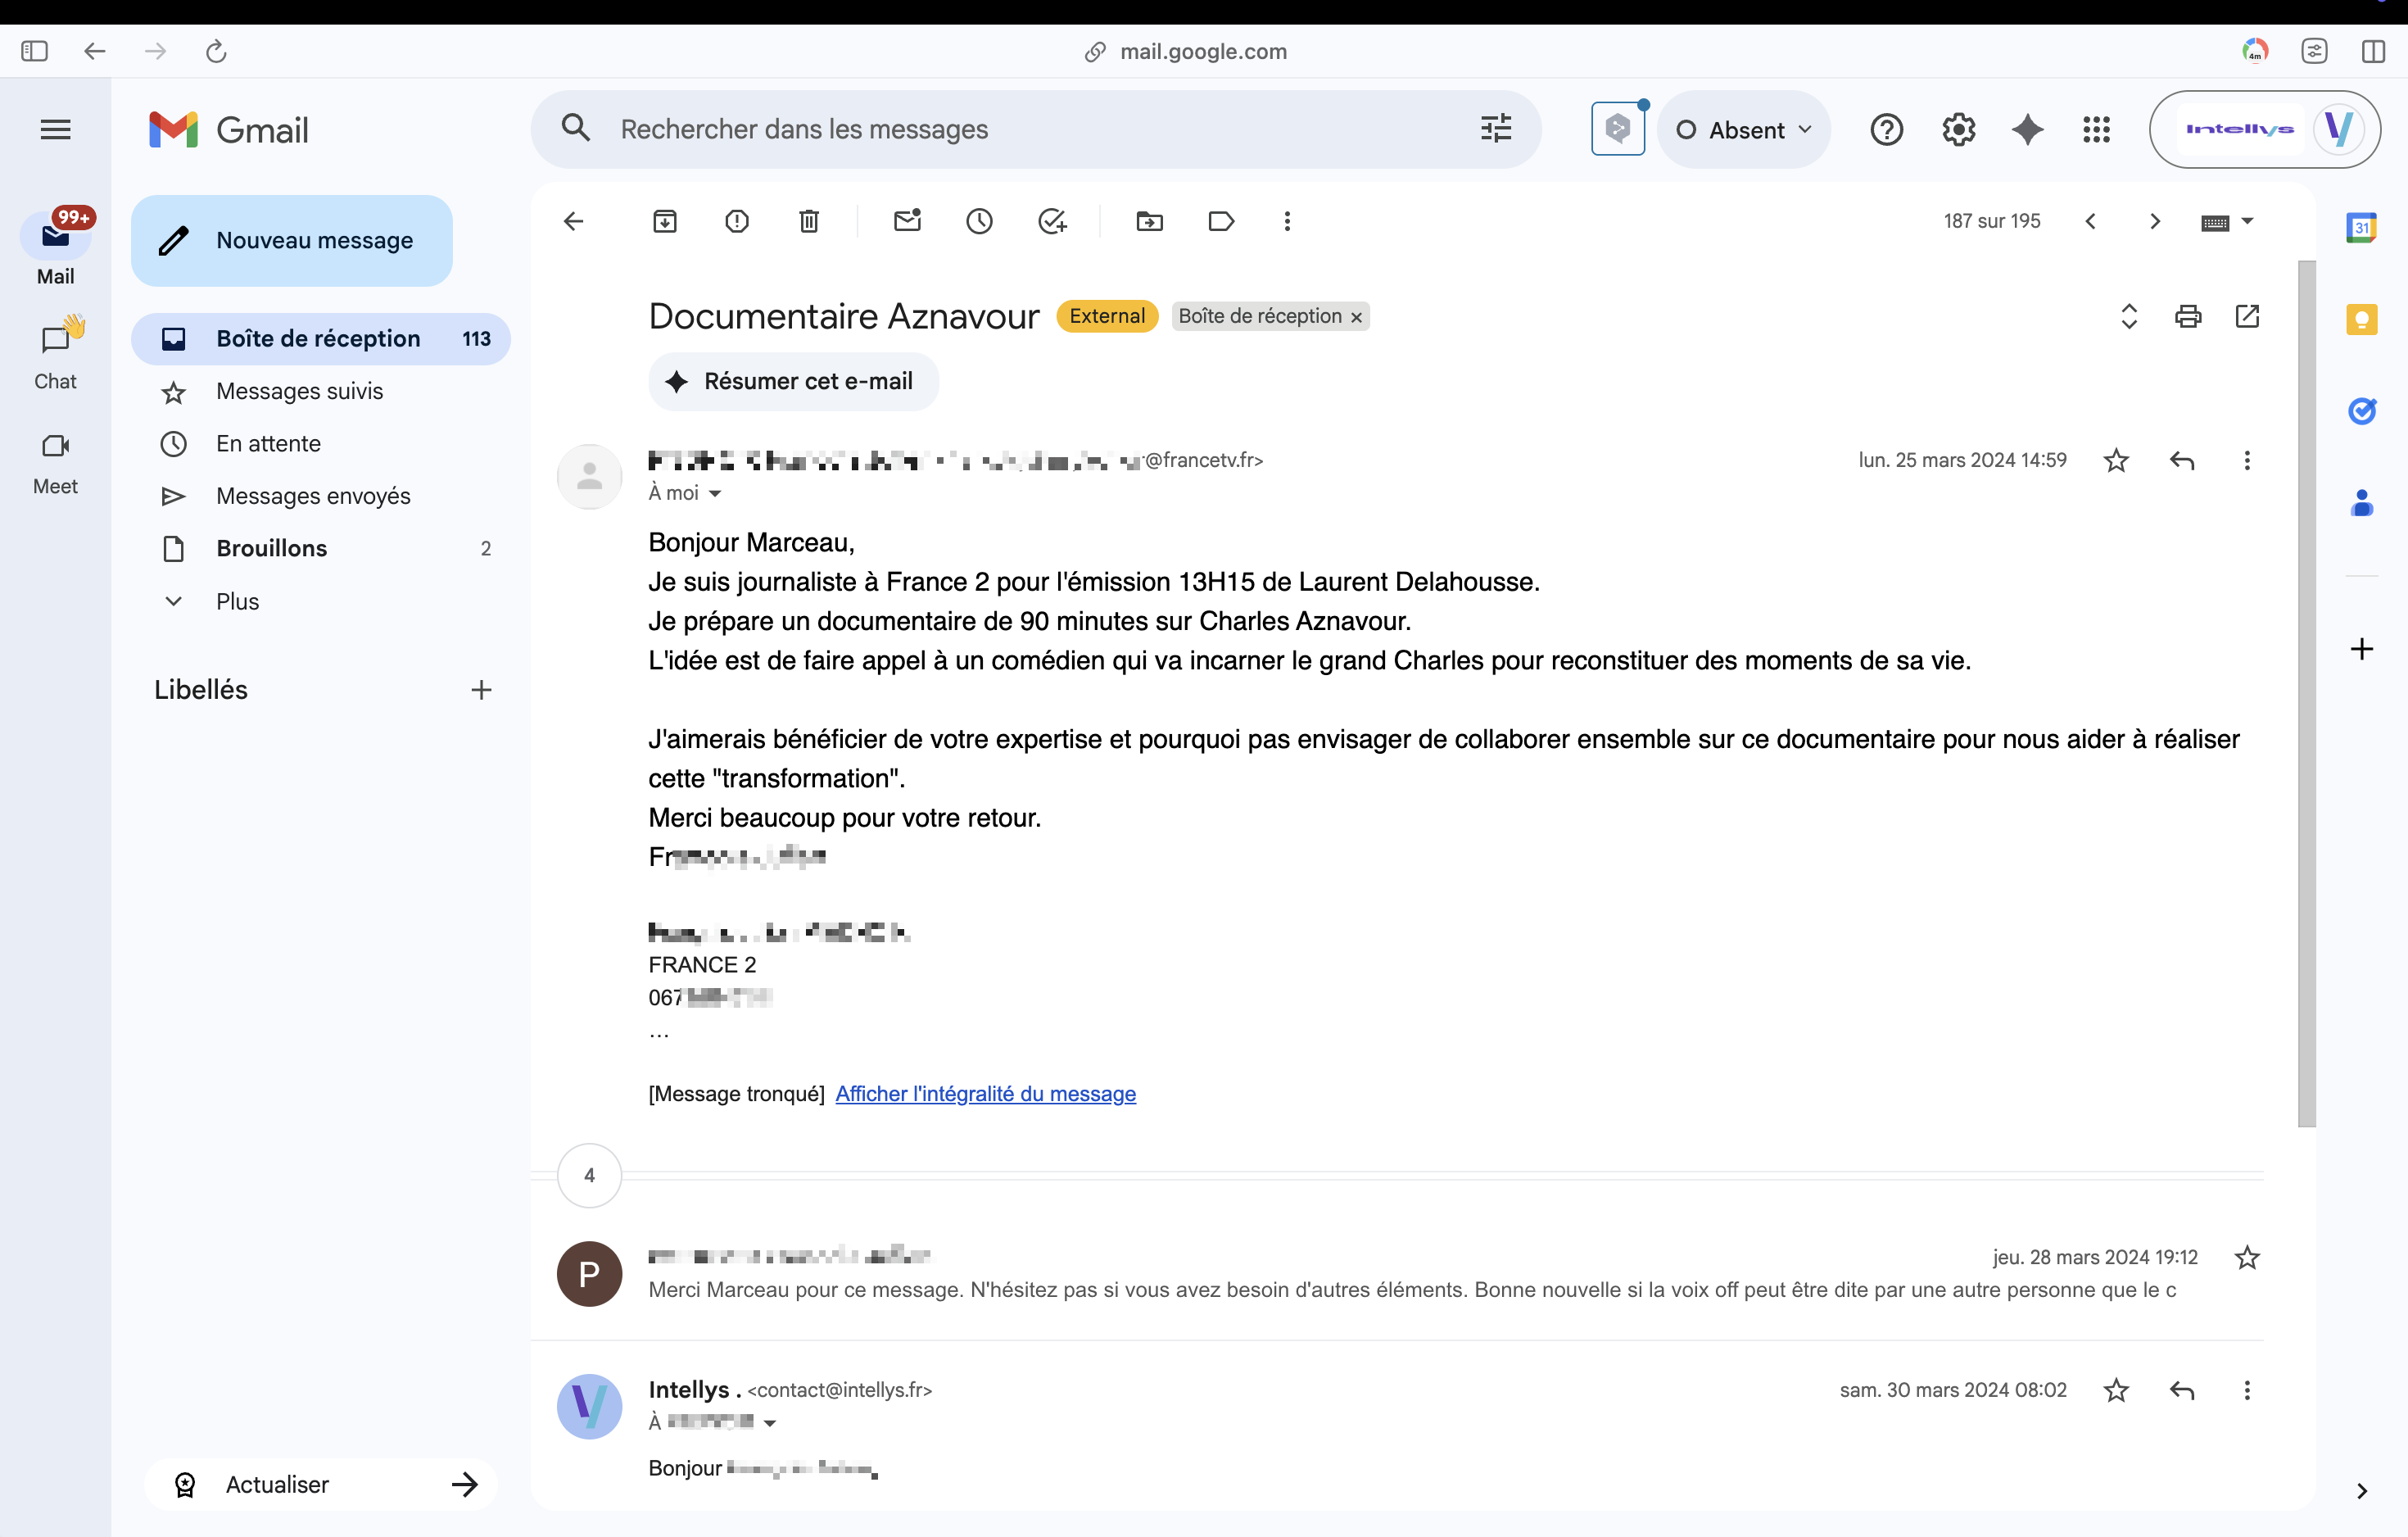
Task: Open the Boîte de réception label
Action: (318, 338)
